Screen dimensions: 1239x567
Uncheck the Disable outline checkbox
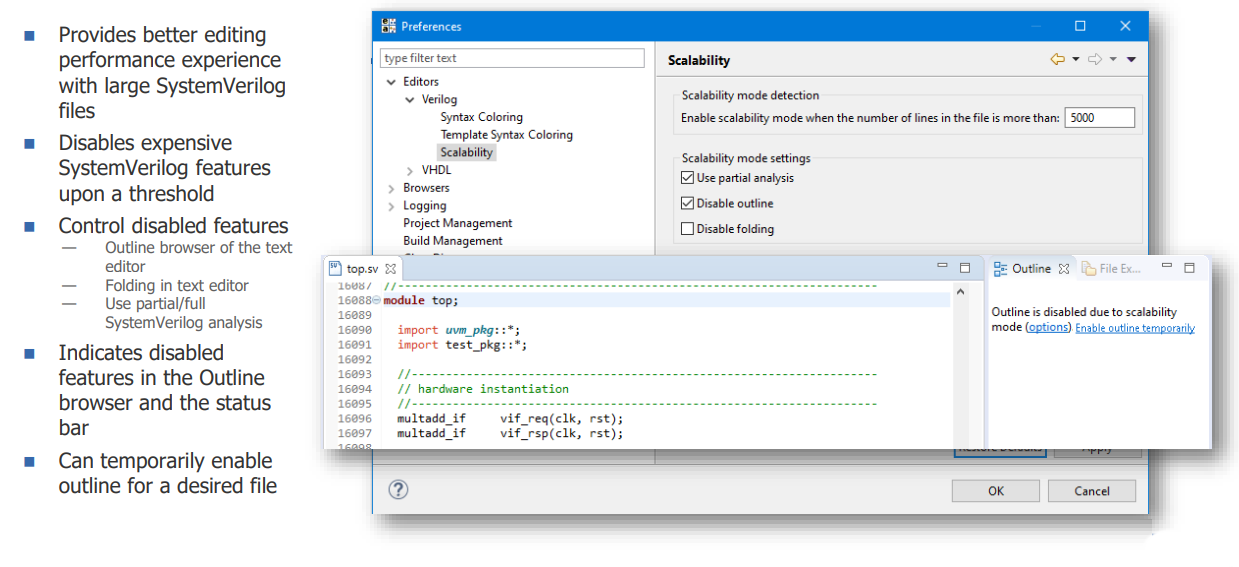click(687, 204)
